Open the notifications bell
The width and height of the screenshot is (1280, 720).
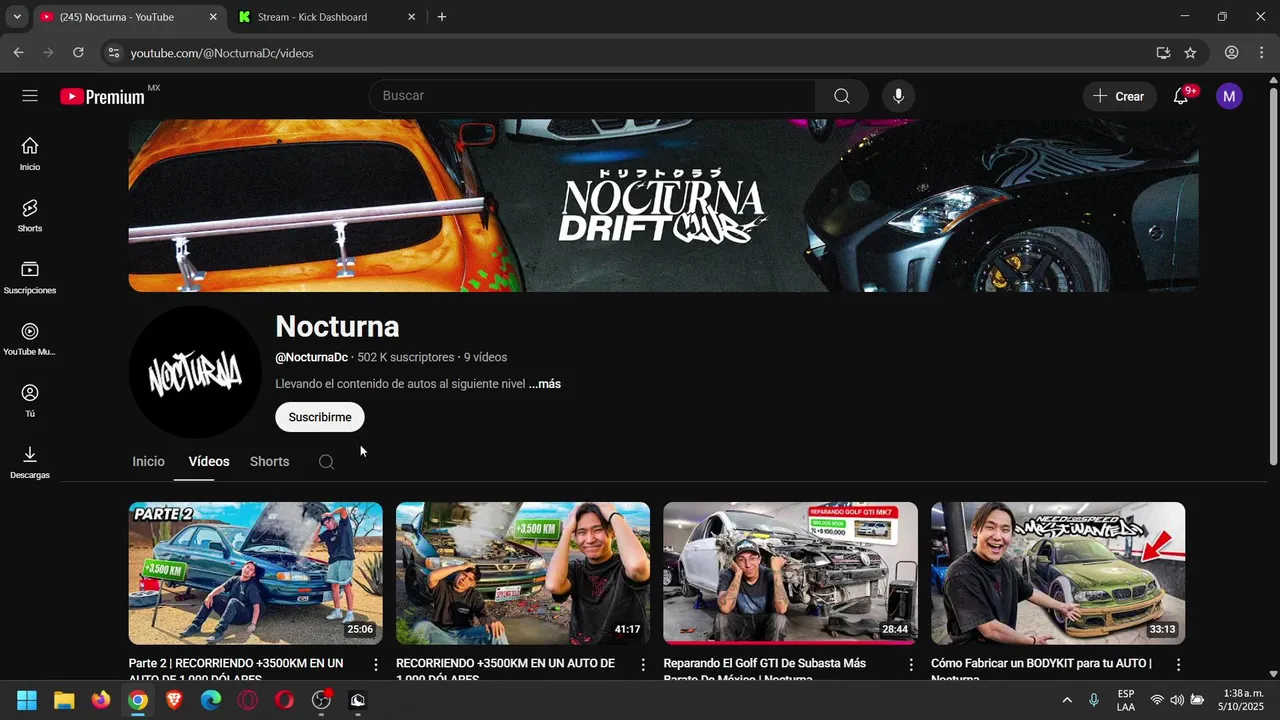pyautogui.click(x=1181, y=96)
